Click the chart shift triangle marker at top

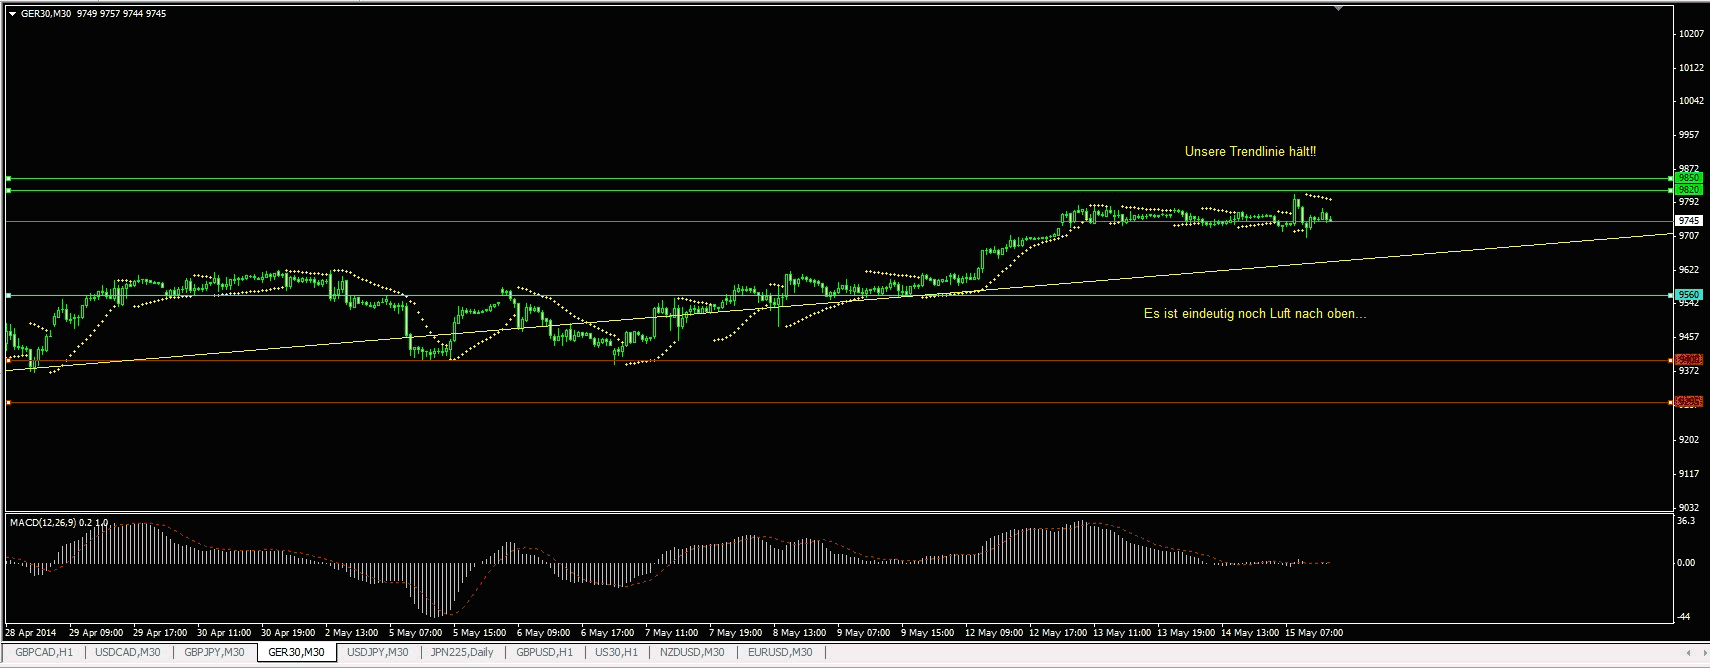[1338, 8]
